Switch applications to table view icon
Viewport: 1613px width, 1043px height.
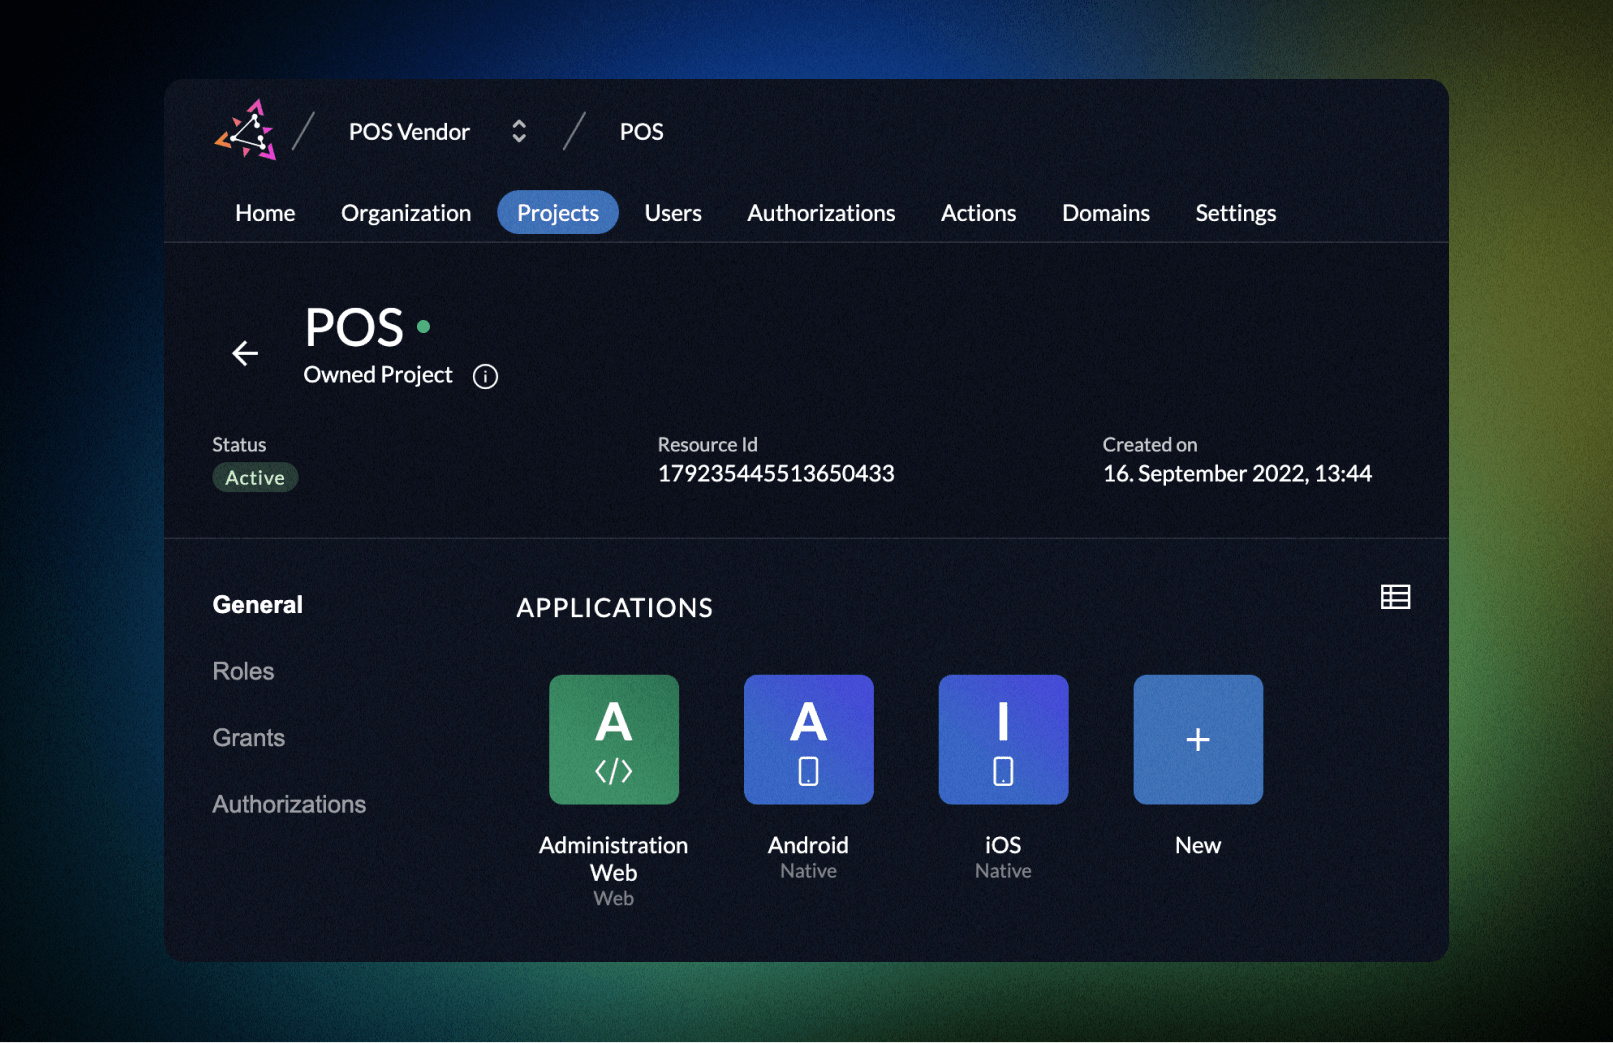1395,597
